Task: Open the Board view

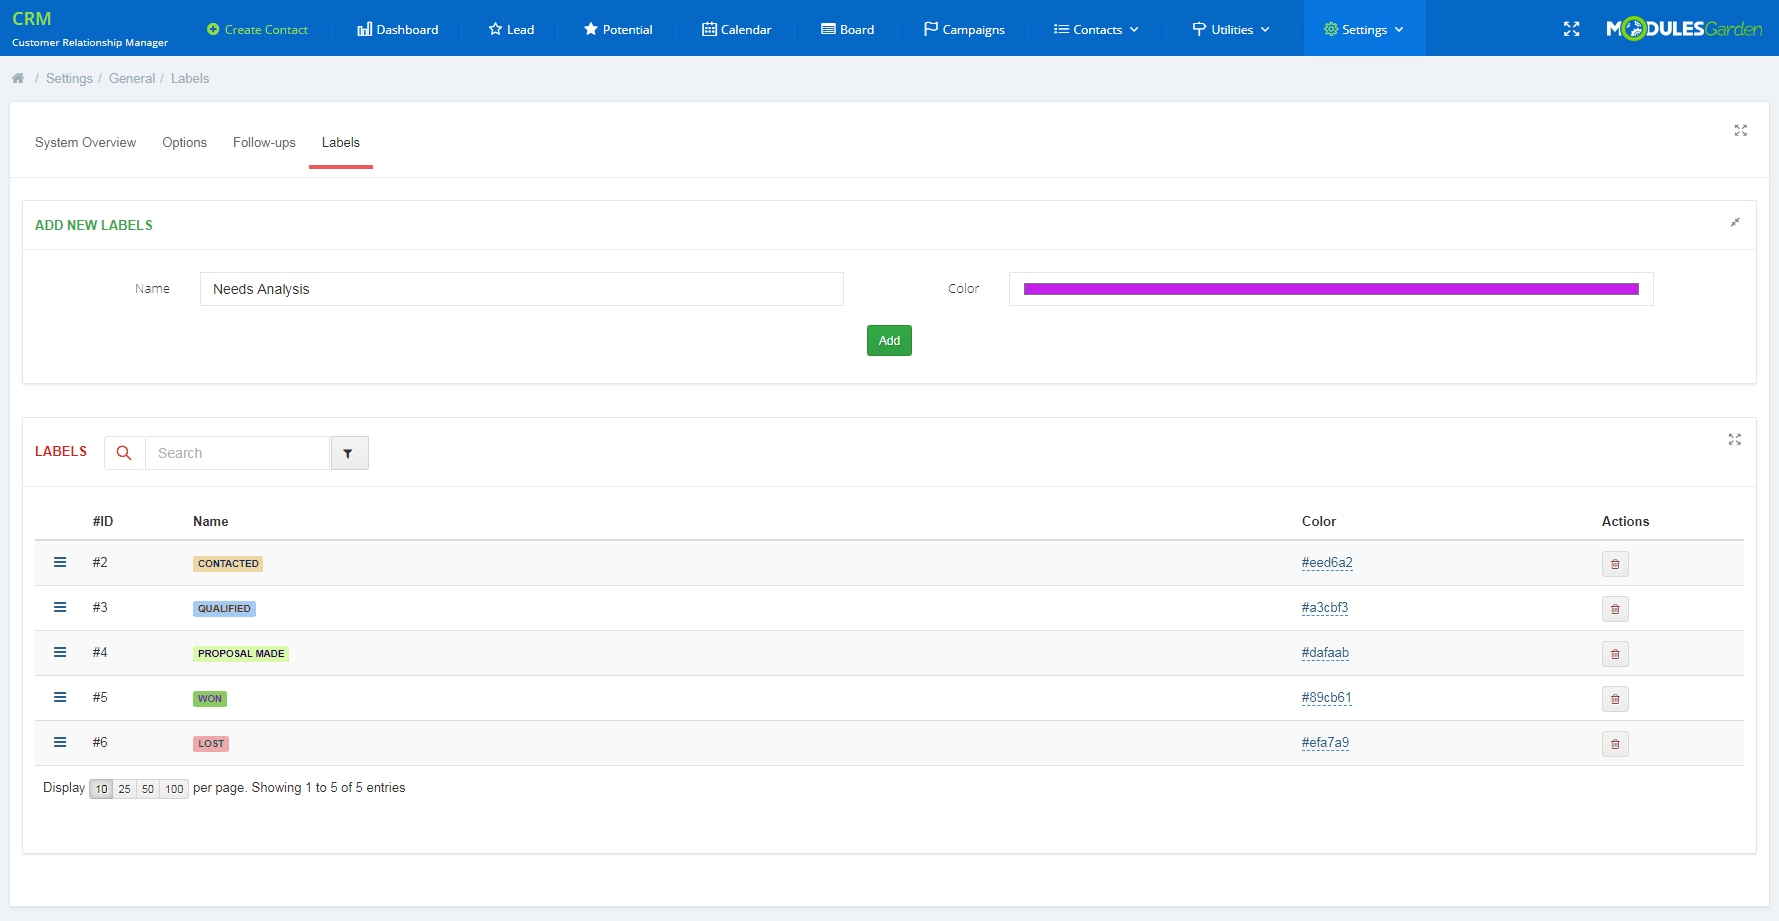Action: [x=847, y=29]
